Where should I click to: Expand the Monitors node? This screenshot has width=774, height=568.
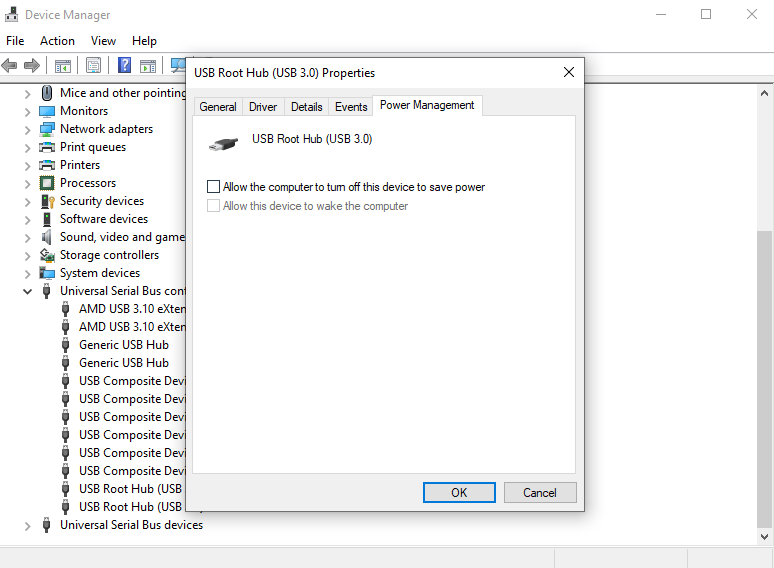pyautogui.click(x=28, y=112)
